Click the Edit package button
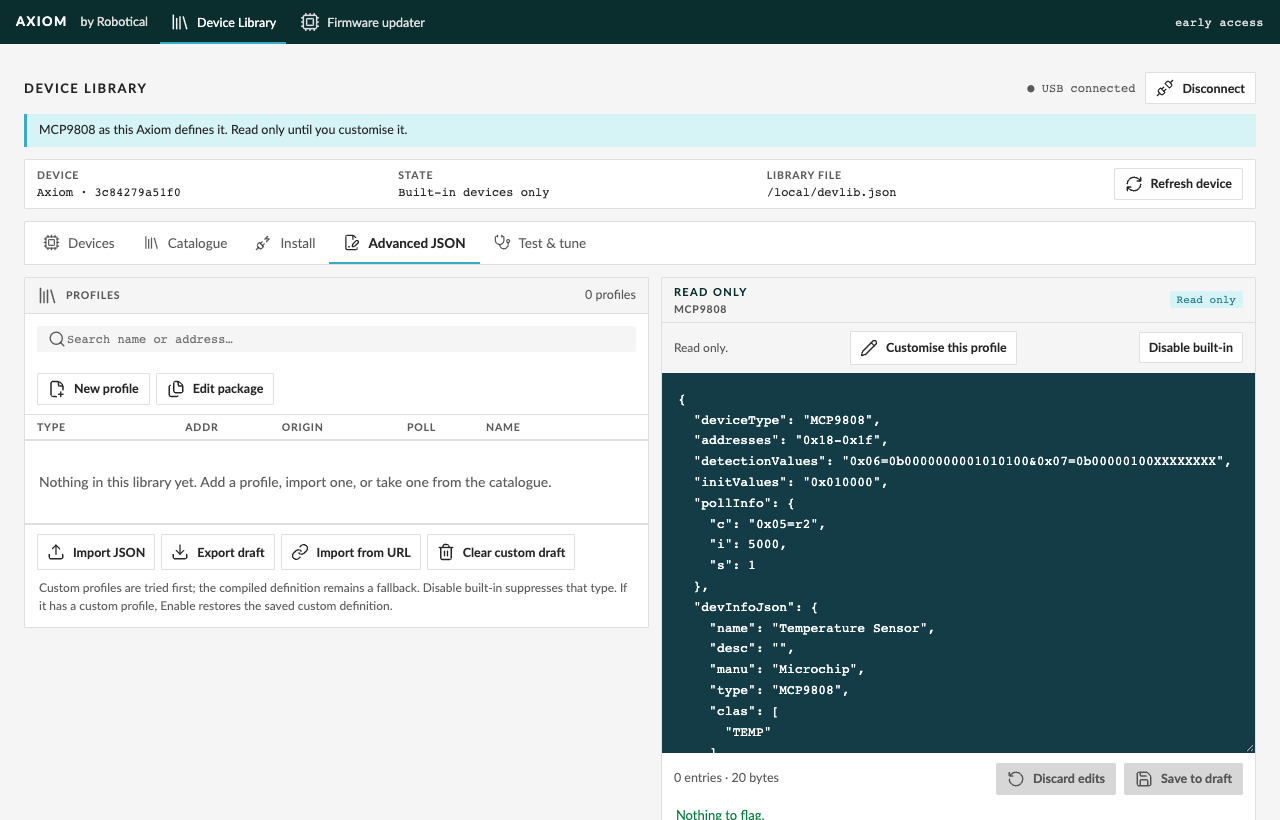This screenshot has height=820, width=1280. (x=215, y=389)
